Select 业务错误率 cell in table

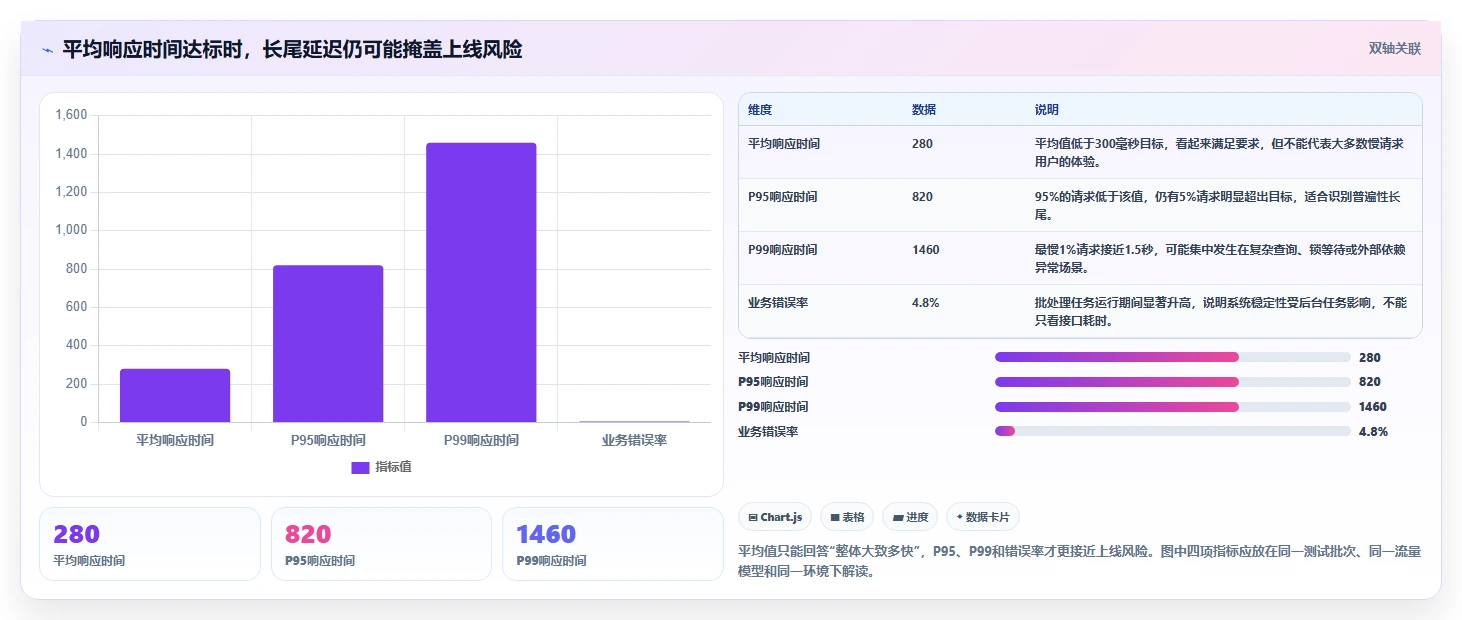click(778, 303)
